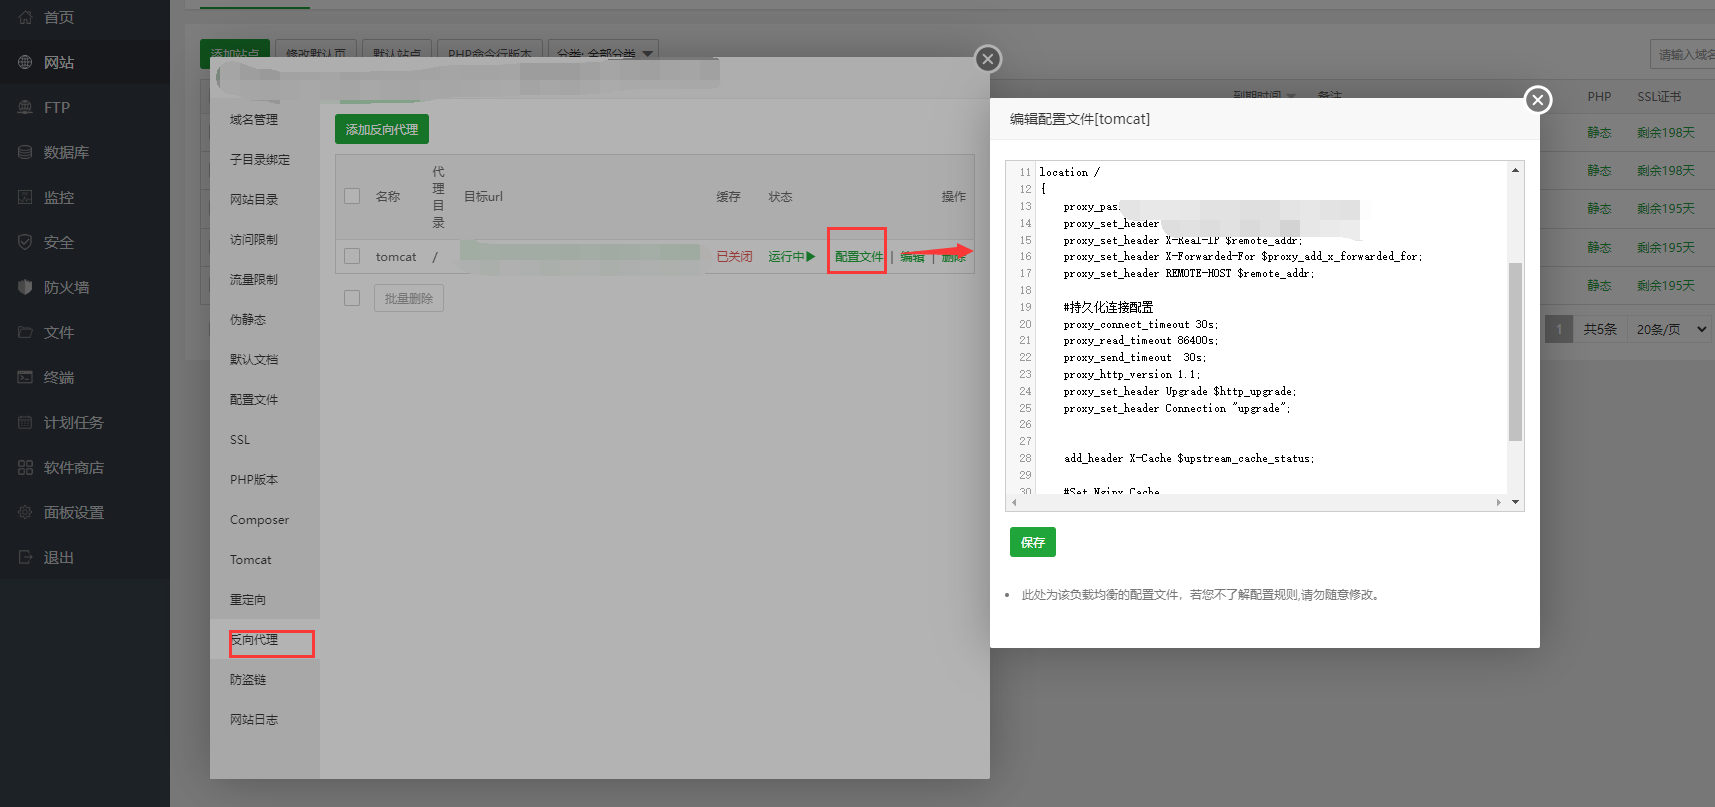Click the editor scroll-down arrow
Screen dimensions: 1715x807
click(x=1515, y=502)
